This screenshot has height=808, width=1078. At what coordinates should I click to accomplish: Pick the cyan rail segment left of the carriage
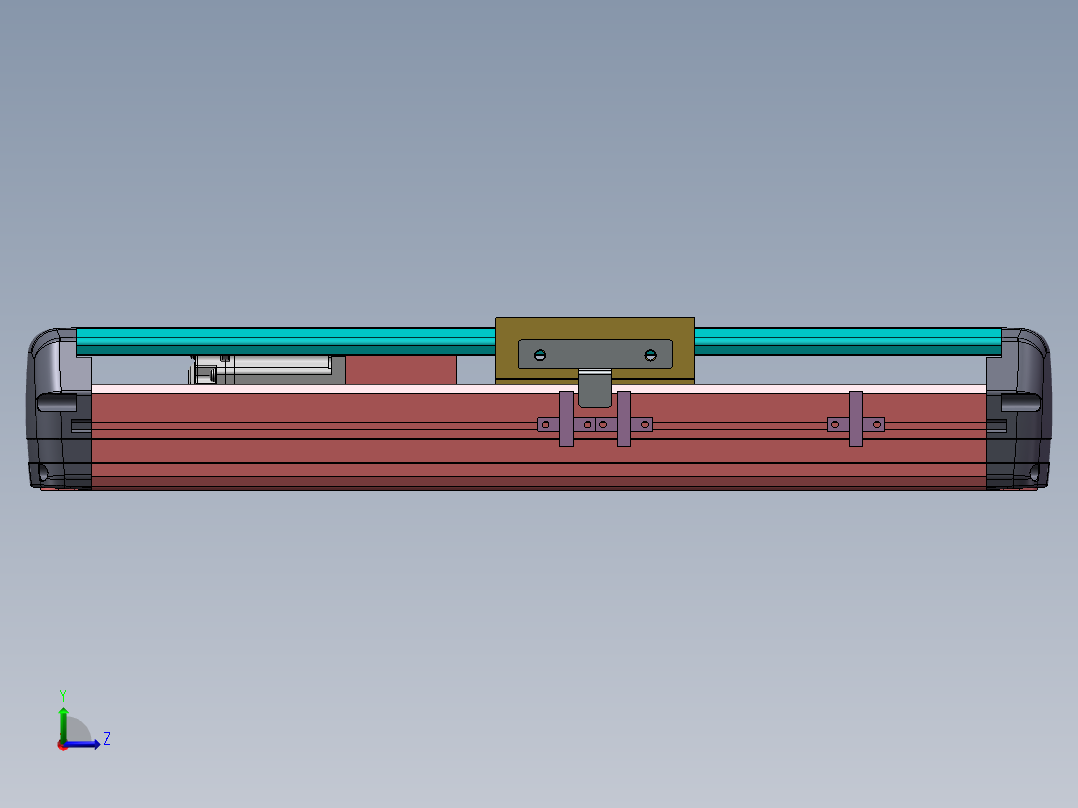click(x=285, y=341)
